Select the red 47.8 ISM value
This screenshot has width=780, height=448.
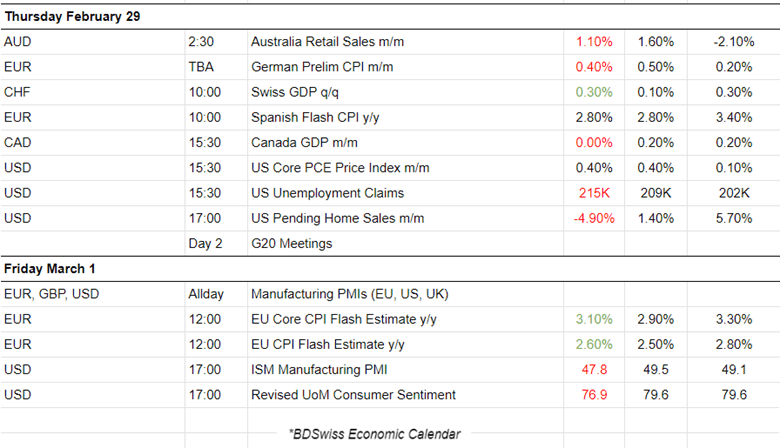[x=594, y=369]
